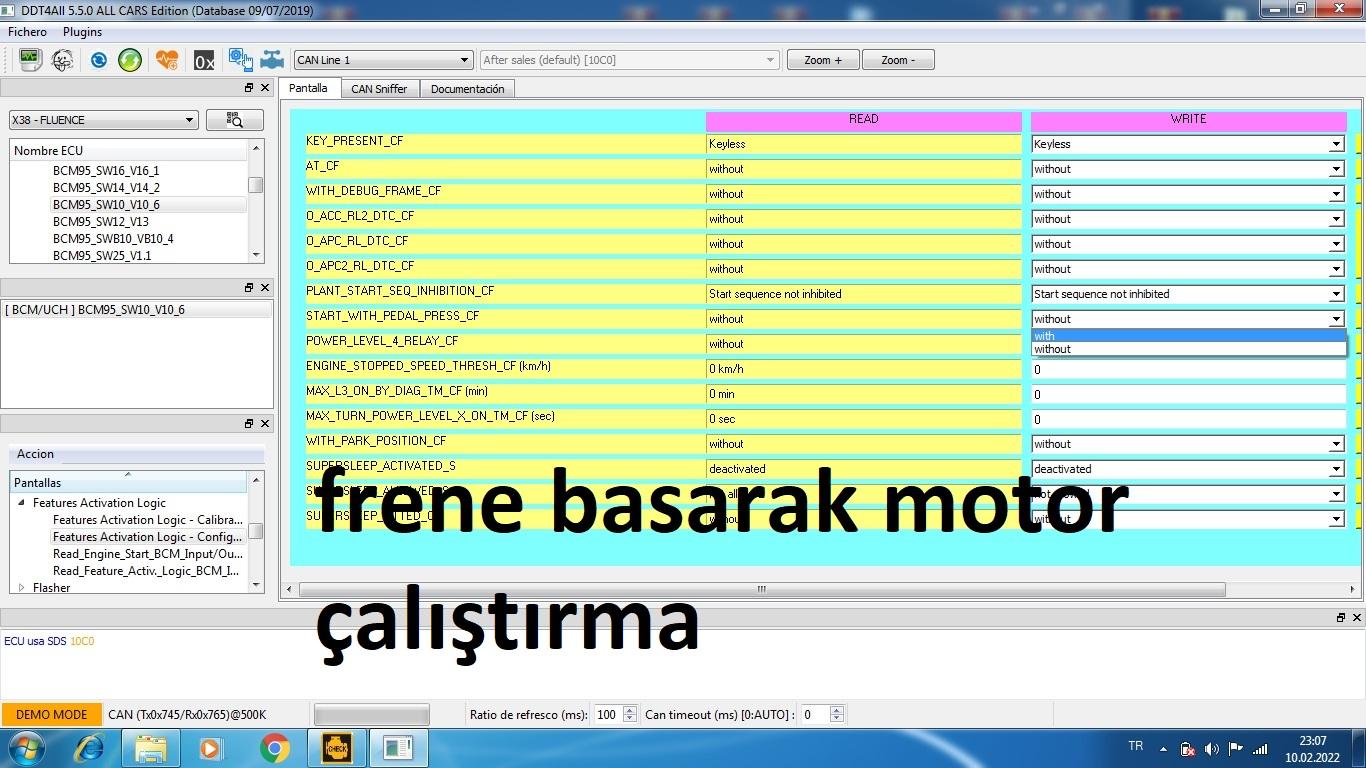Viewport: 1366px width, 768px height.
Task: Open the CAN Line 1 dropdown
Action: coord(382,60)
